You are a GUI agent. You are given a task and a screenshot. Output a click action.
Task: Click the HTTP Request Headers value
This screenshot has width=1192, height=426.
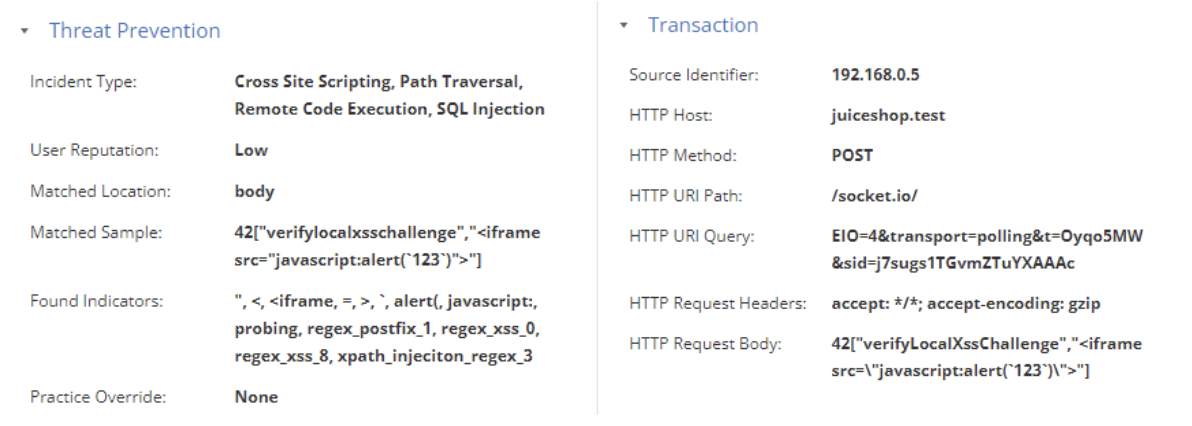tap(966, 304)
